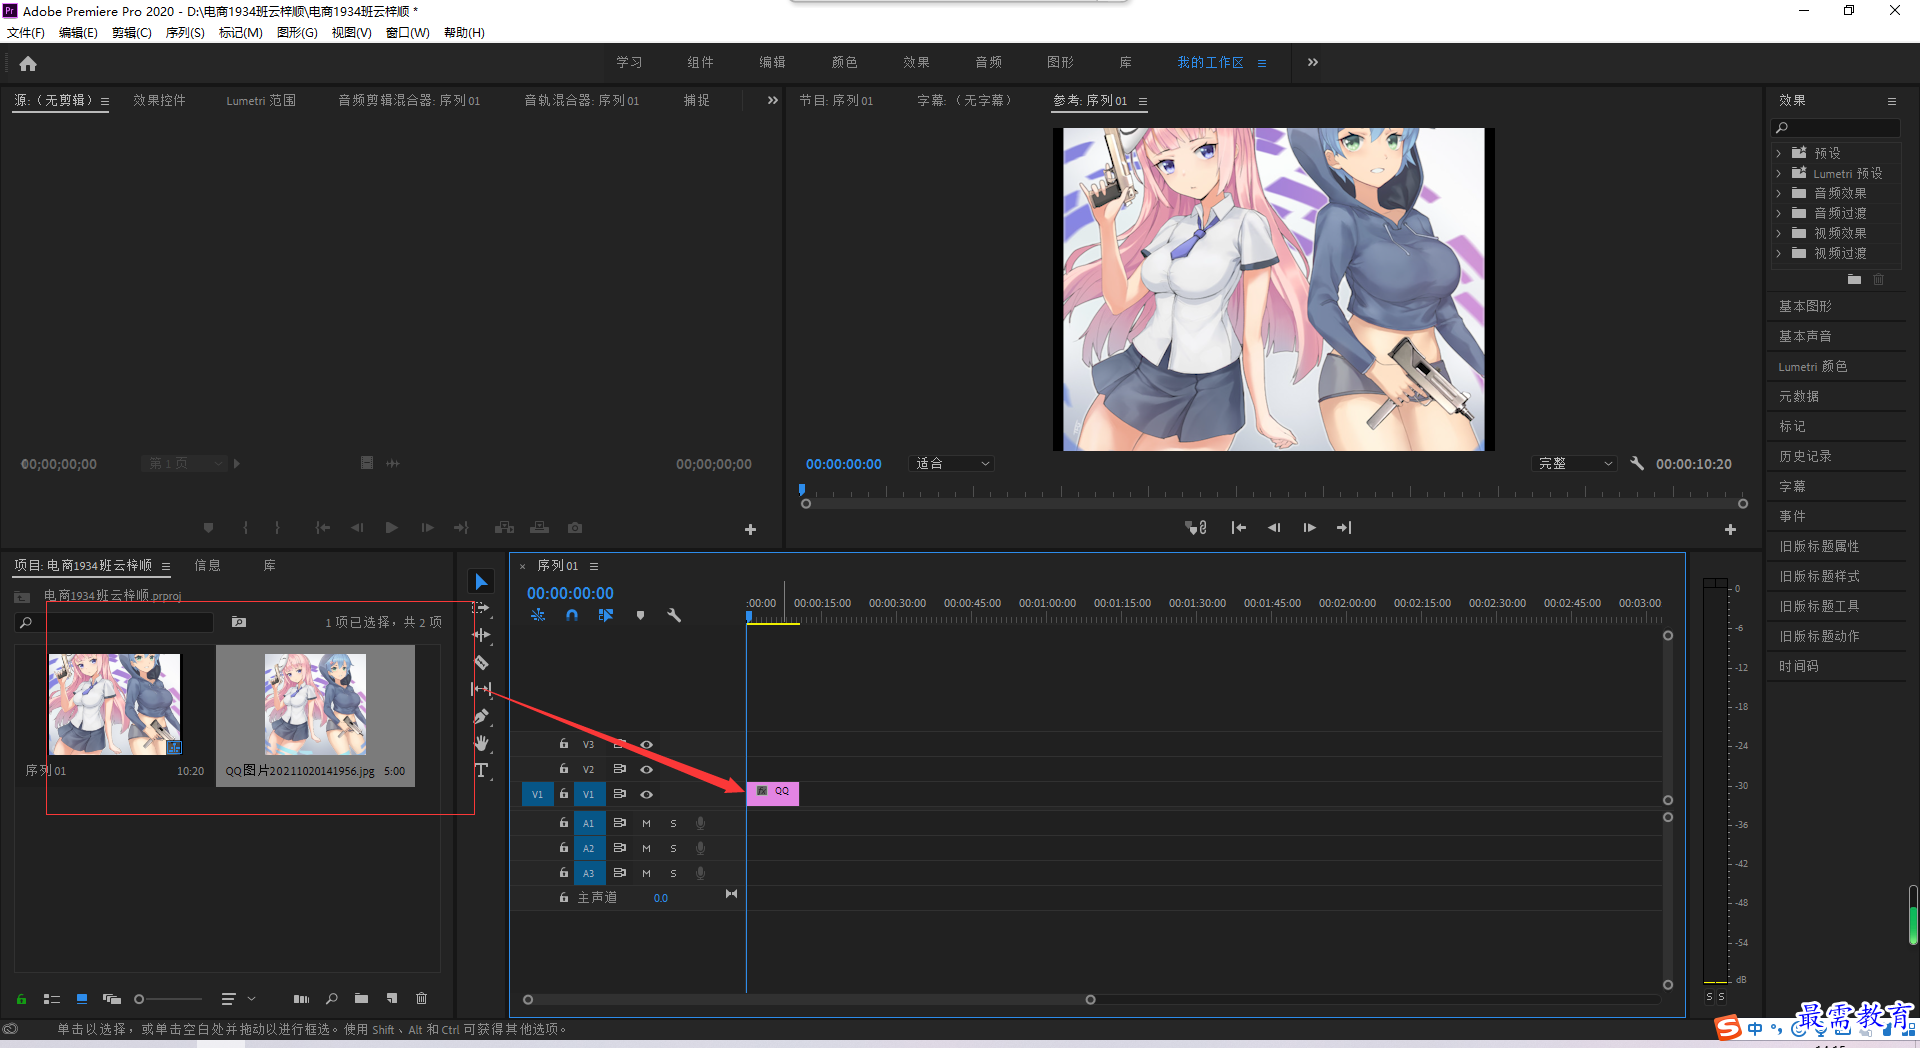Click the timeline add marker icon
This screenshot has width=1920, height=1048.
pyautogui.click(x=640, y=615)
